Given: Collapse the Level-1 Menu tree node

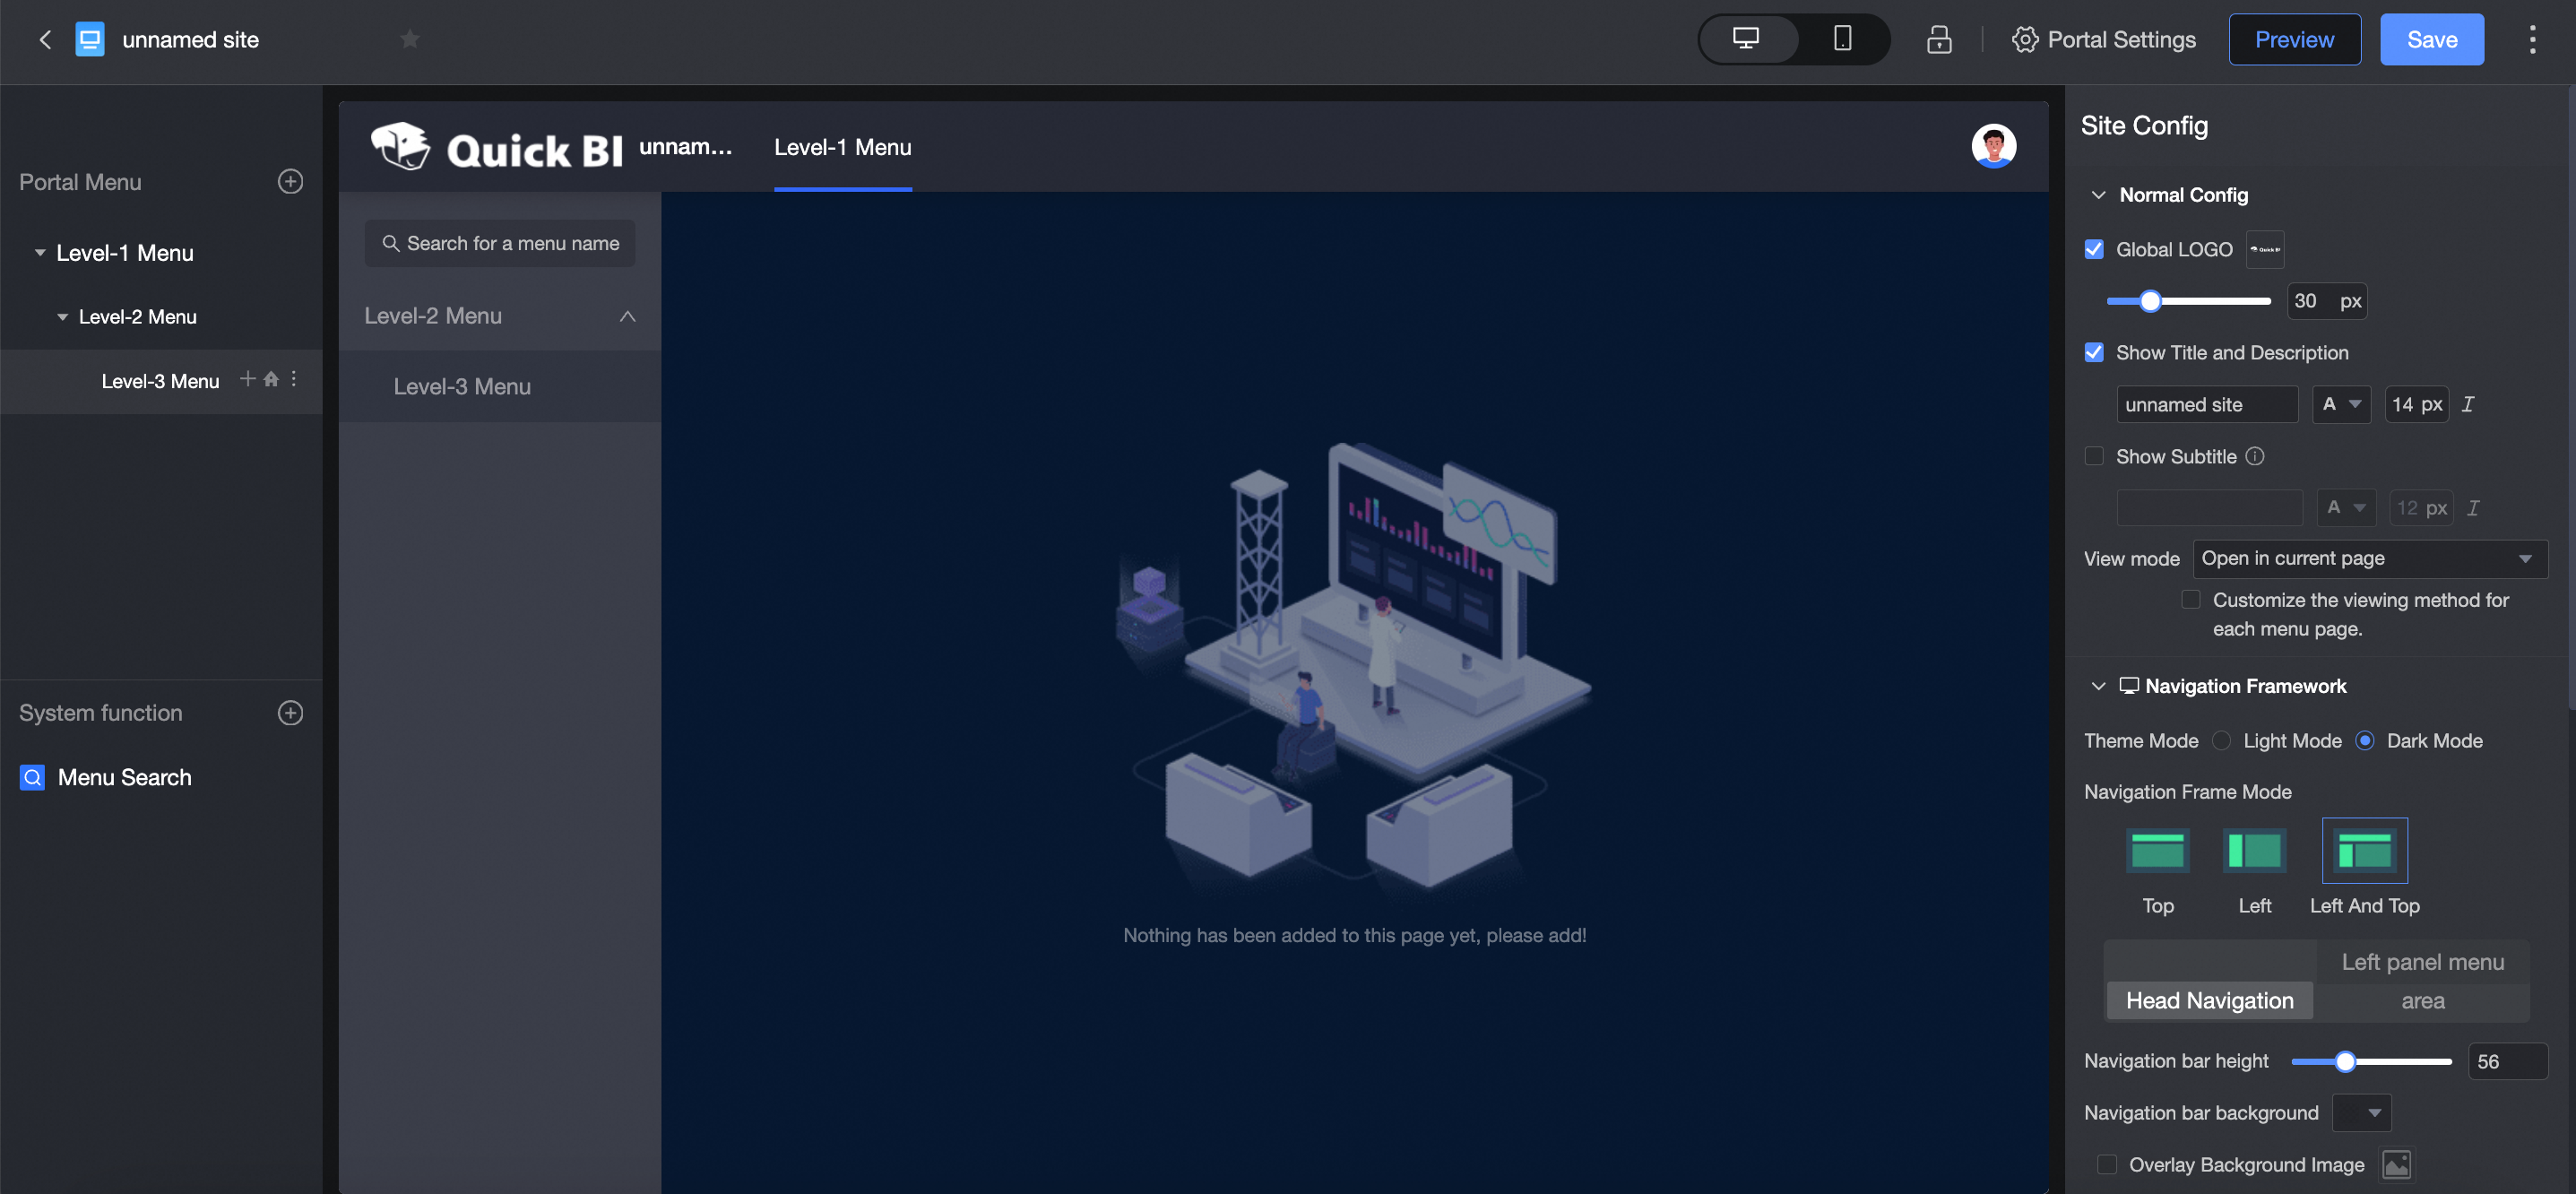Looking at the screenshot, I should coord(40,253).
